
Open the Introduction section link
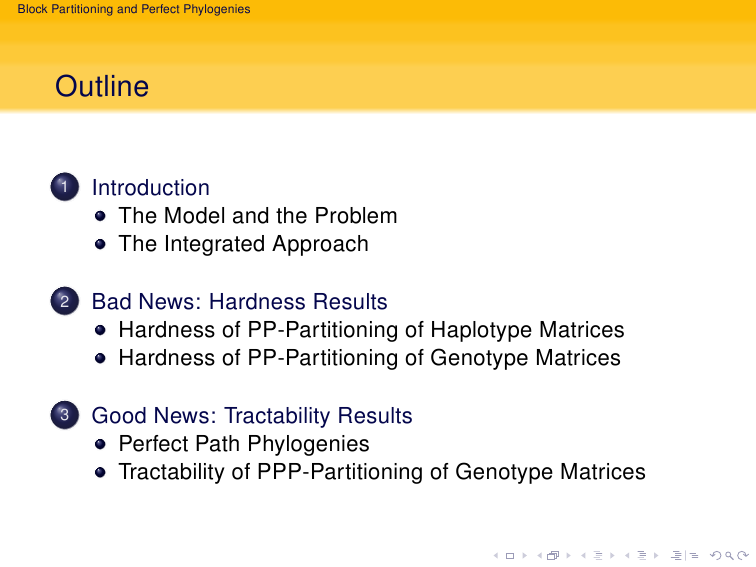click(150, 188)
